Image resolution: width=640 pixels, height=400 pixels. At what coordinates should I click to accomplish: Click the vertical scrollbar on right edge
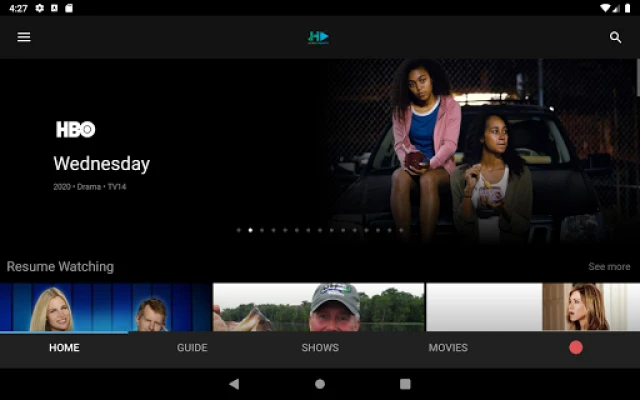(x=637, y=78)
